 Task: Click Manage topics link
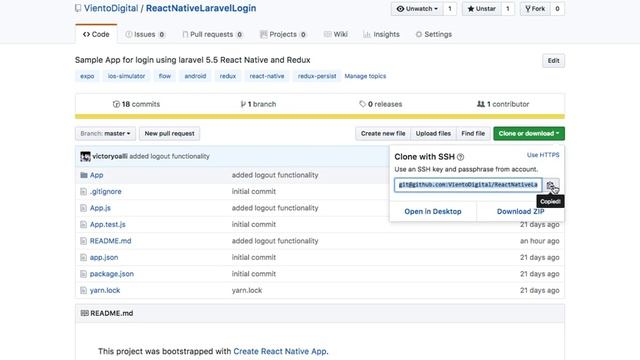coord(365,76)
